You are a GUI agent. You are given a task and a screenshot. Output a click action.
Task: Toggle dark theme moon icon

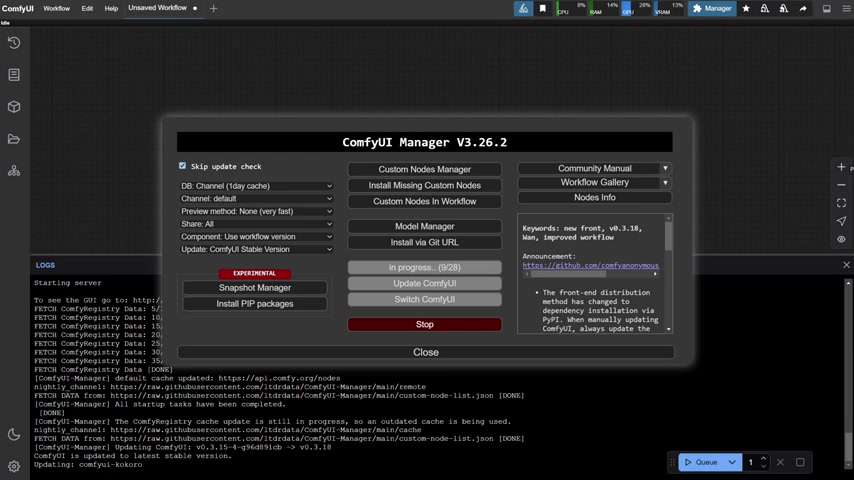pos(14,434)
